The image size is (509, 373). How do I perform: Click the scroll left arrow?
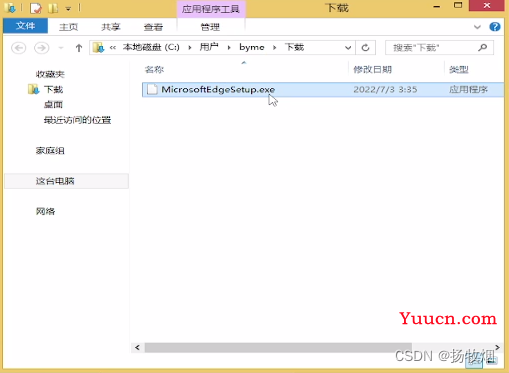tap(137, 347)
